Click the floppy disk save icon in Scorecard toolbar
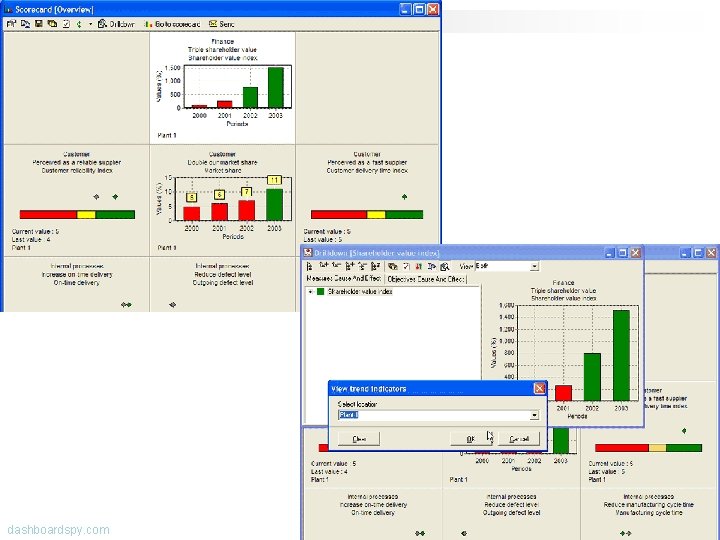Screen dimensions: 720x540 [39, 24]
